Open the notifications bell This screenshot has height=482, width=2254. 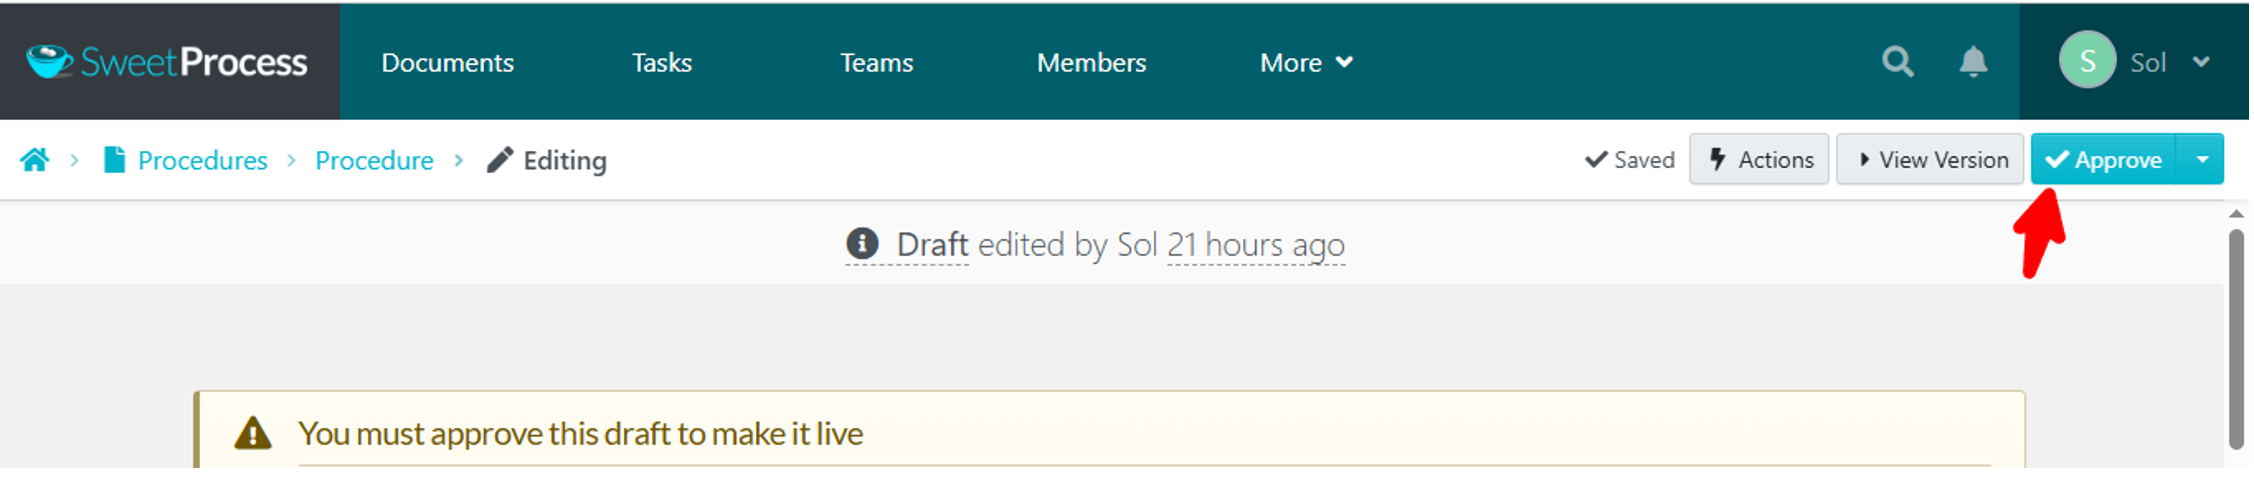click(x=1973, y=62)
